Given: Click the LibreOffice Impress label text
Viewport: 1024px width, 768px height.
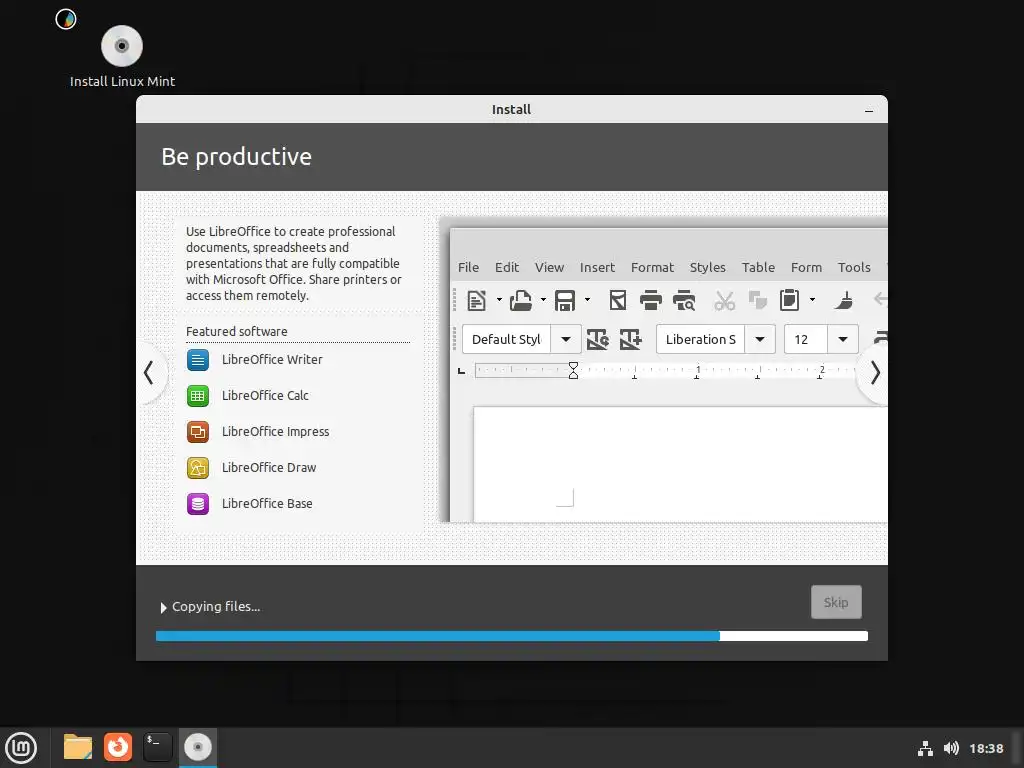Looking at the screenshot, I should (x=275, y=432).
